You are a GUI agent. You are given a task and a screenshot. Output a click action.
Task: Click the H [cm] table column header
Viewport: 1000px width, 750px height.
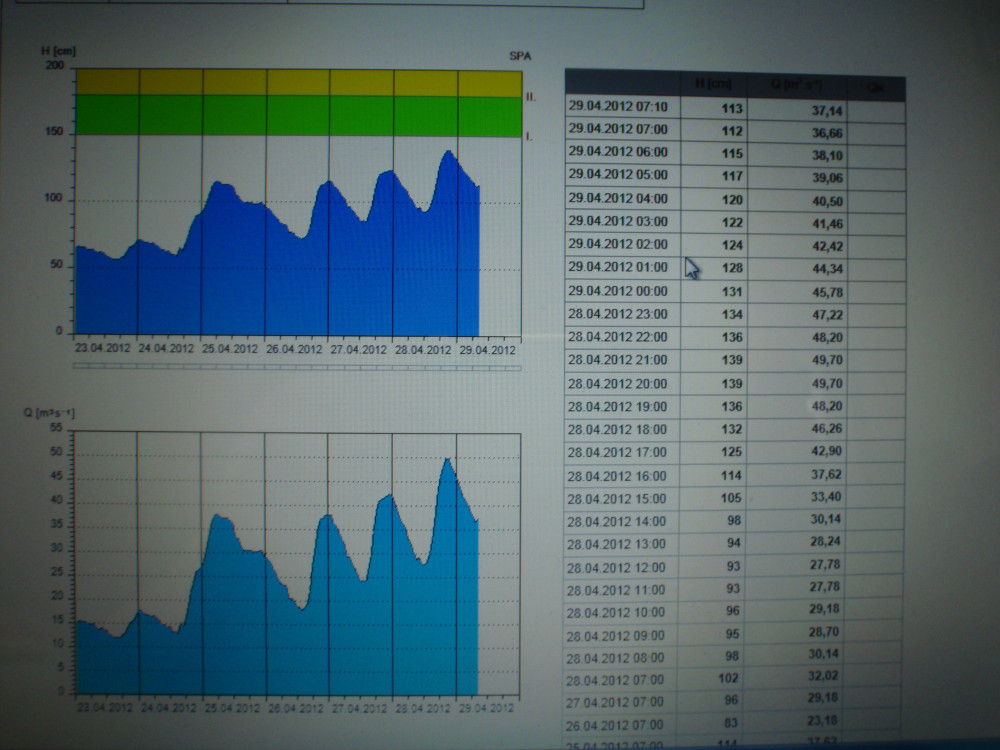click(714, 85)
